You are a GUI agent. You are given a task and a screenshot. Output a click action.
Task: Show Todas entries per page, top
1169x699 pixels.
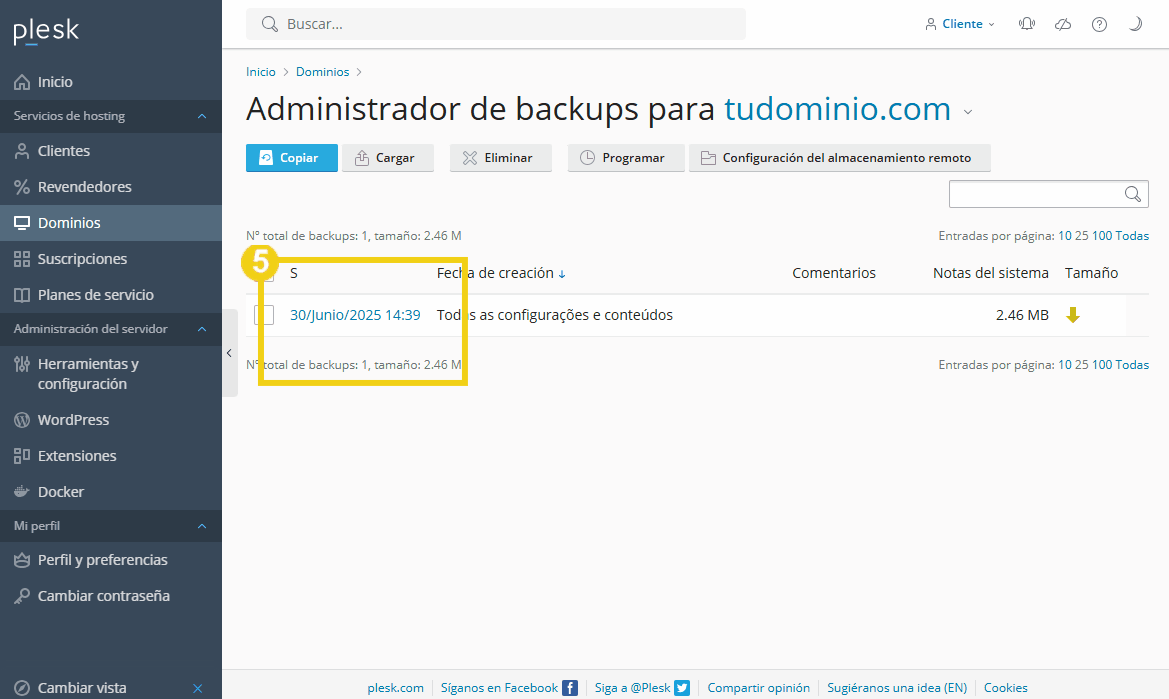[1132, 235]
